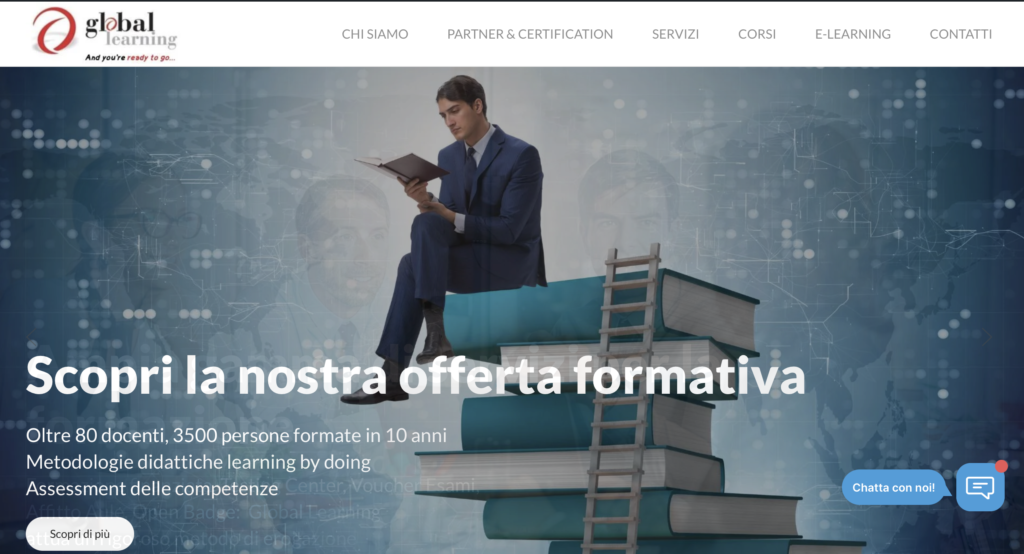1024x554 pixels.
Task: Click the man reading a book
Action: (x=457, y=235)
